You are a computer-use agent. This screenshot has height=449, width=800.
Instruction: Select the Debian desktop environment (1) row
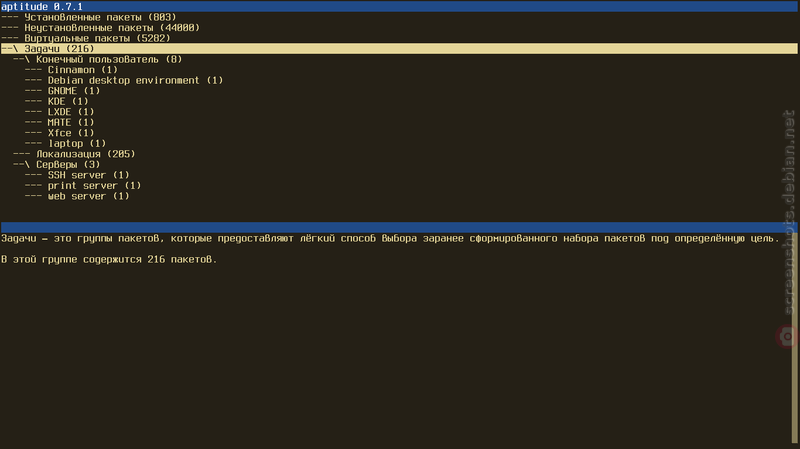pyautogui.click(x=124, y=81)
